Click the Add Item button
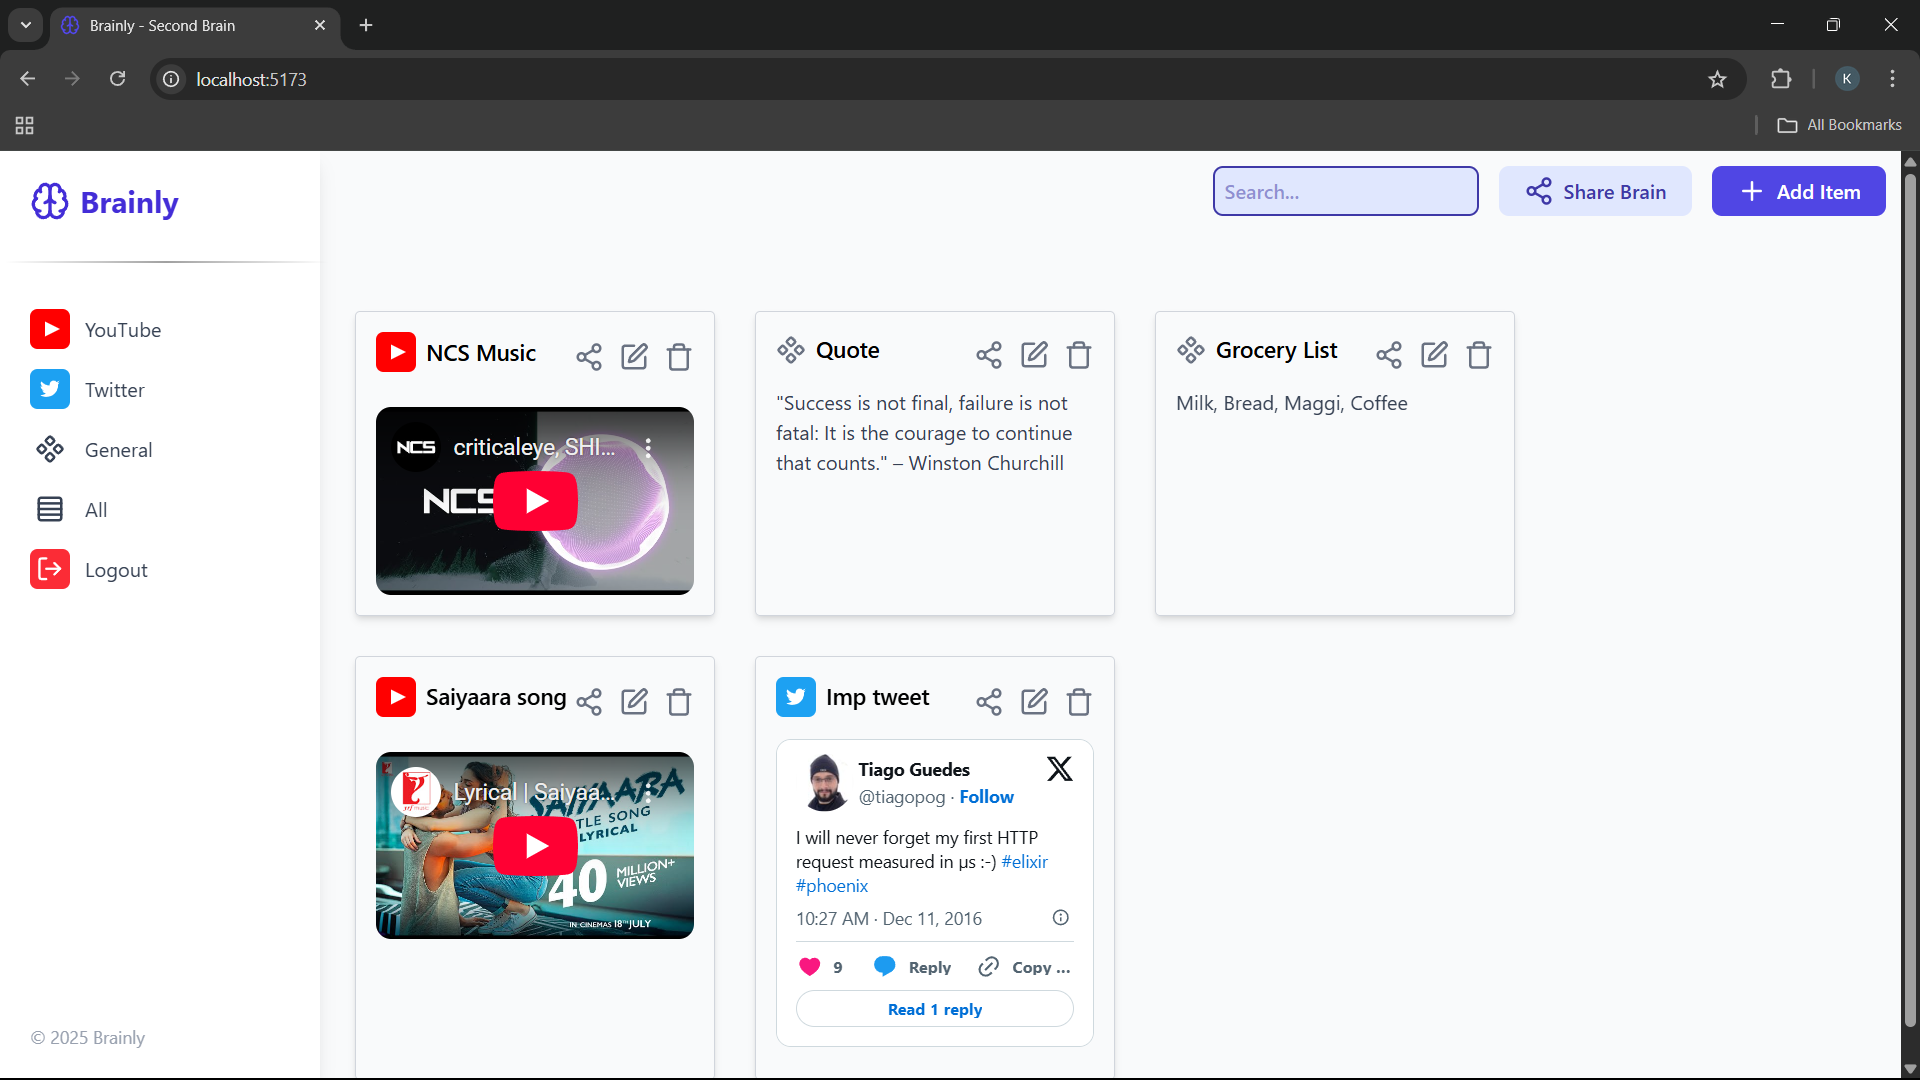Screen dimensions: 1920x1080 pyautogui.click(x=1798, y=191)
